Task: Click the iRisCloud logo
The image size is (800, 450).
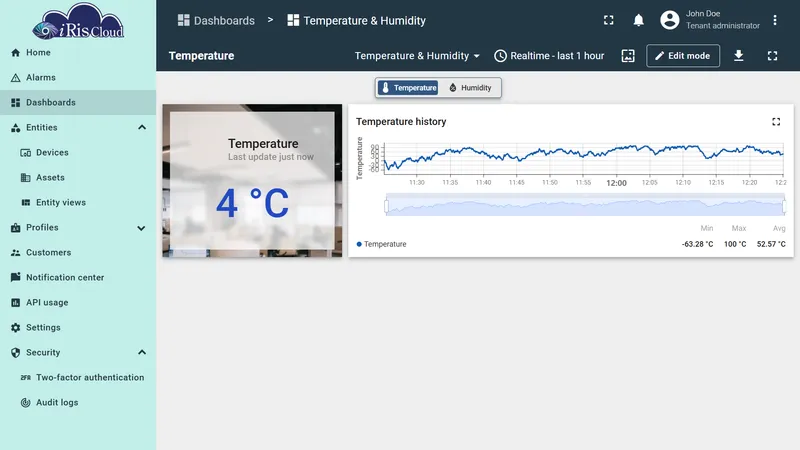Action: pyautogui.click(x=78, y=21)
